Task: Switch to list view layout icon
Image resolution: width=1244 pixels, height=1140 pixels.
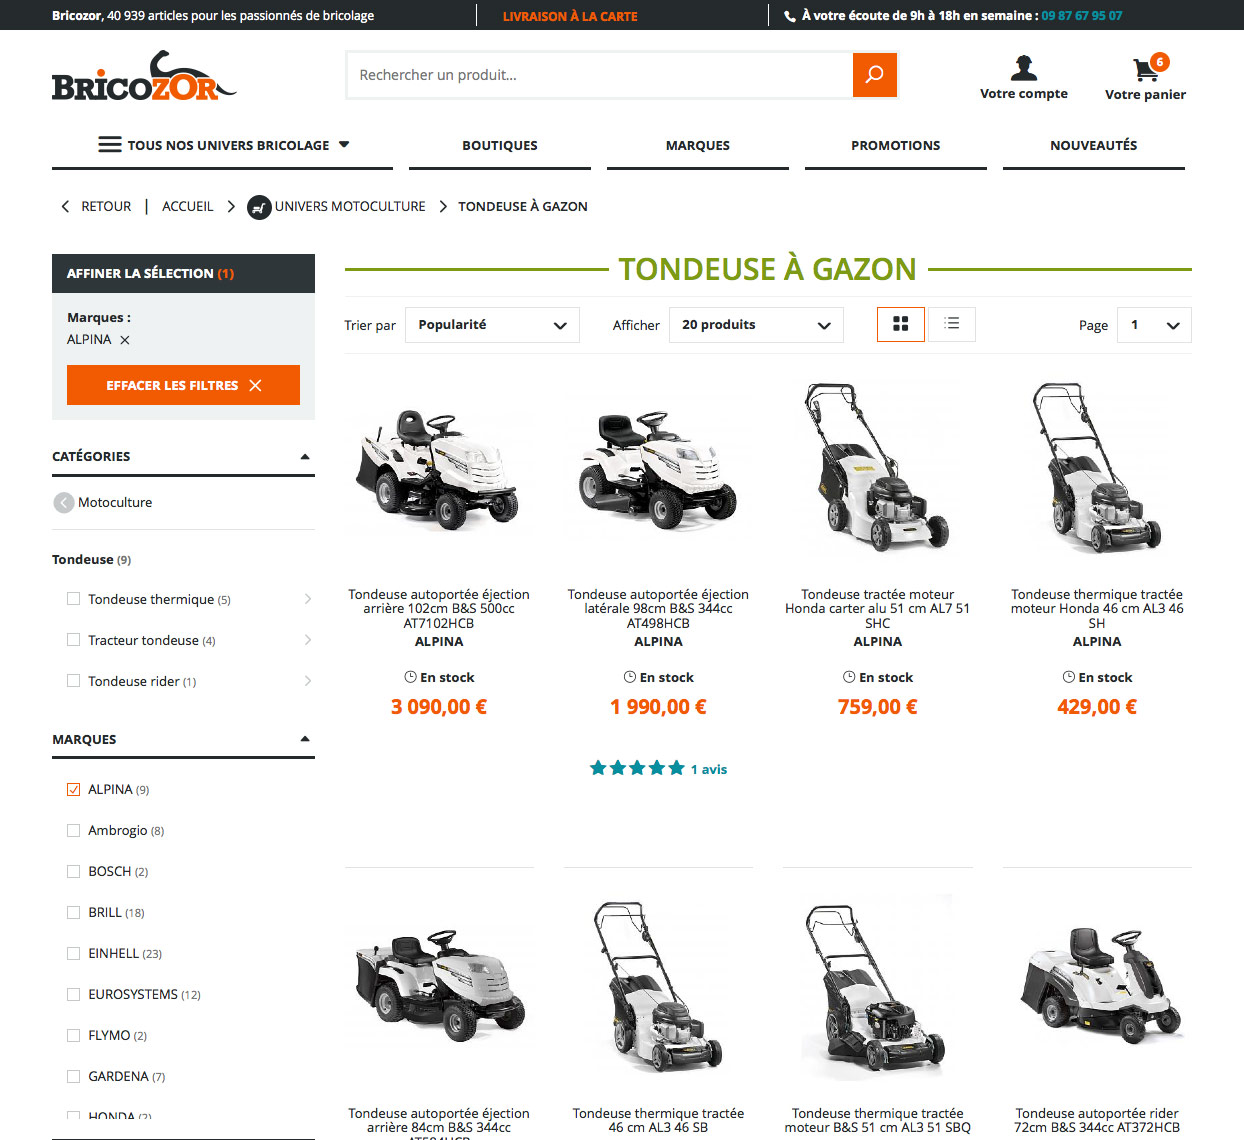Action: pos(952,324)
